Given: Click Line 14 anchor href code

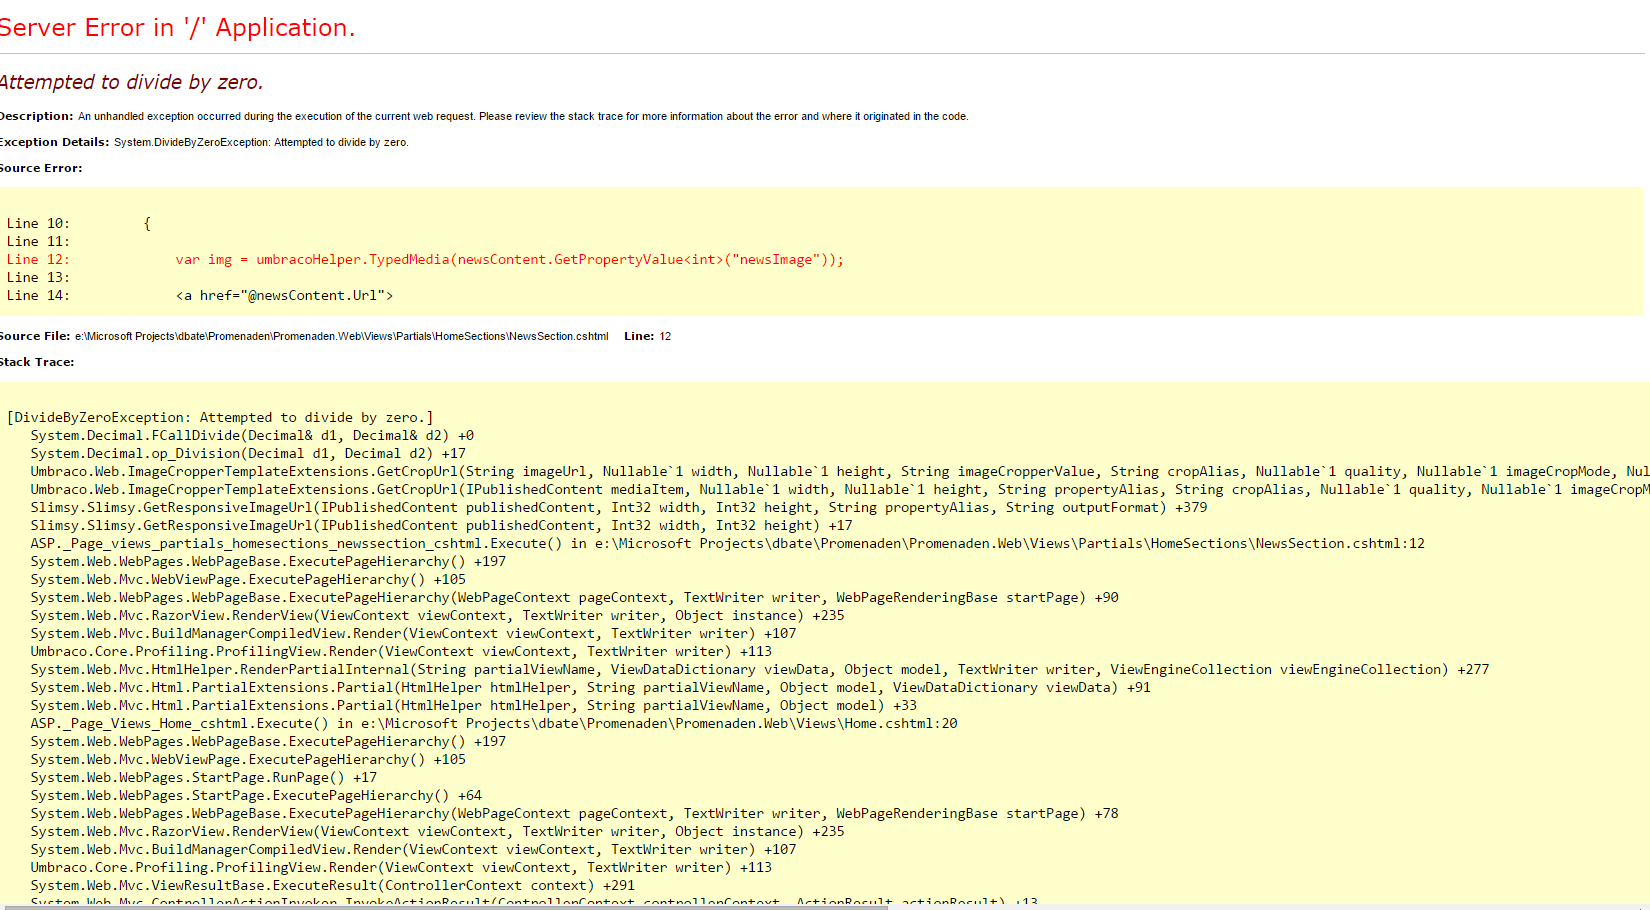Looking at the screenshot, I should click(284, 296).
